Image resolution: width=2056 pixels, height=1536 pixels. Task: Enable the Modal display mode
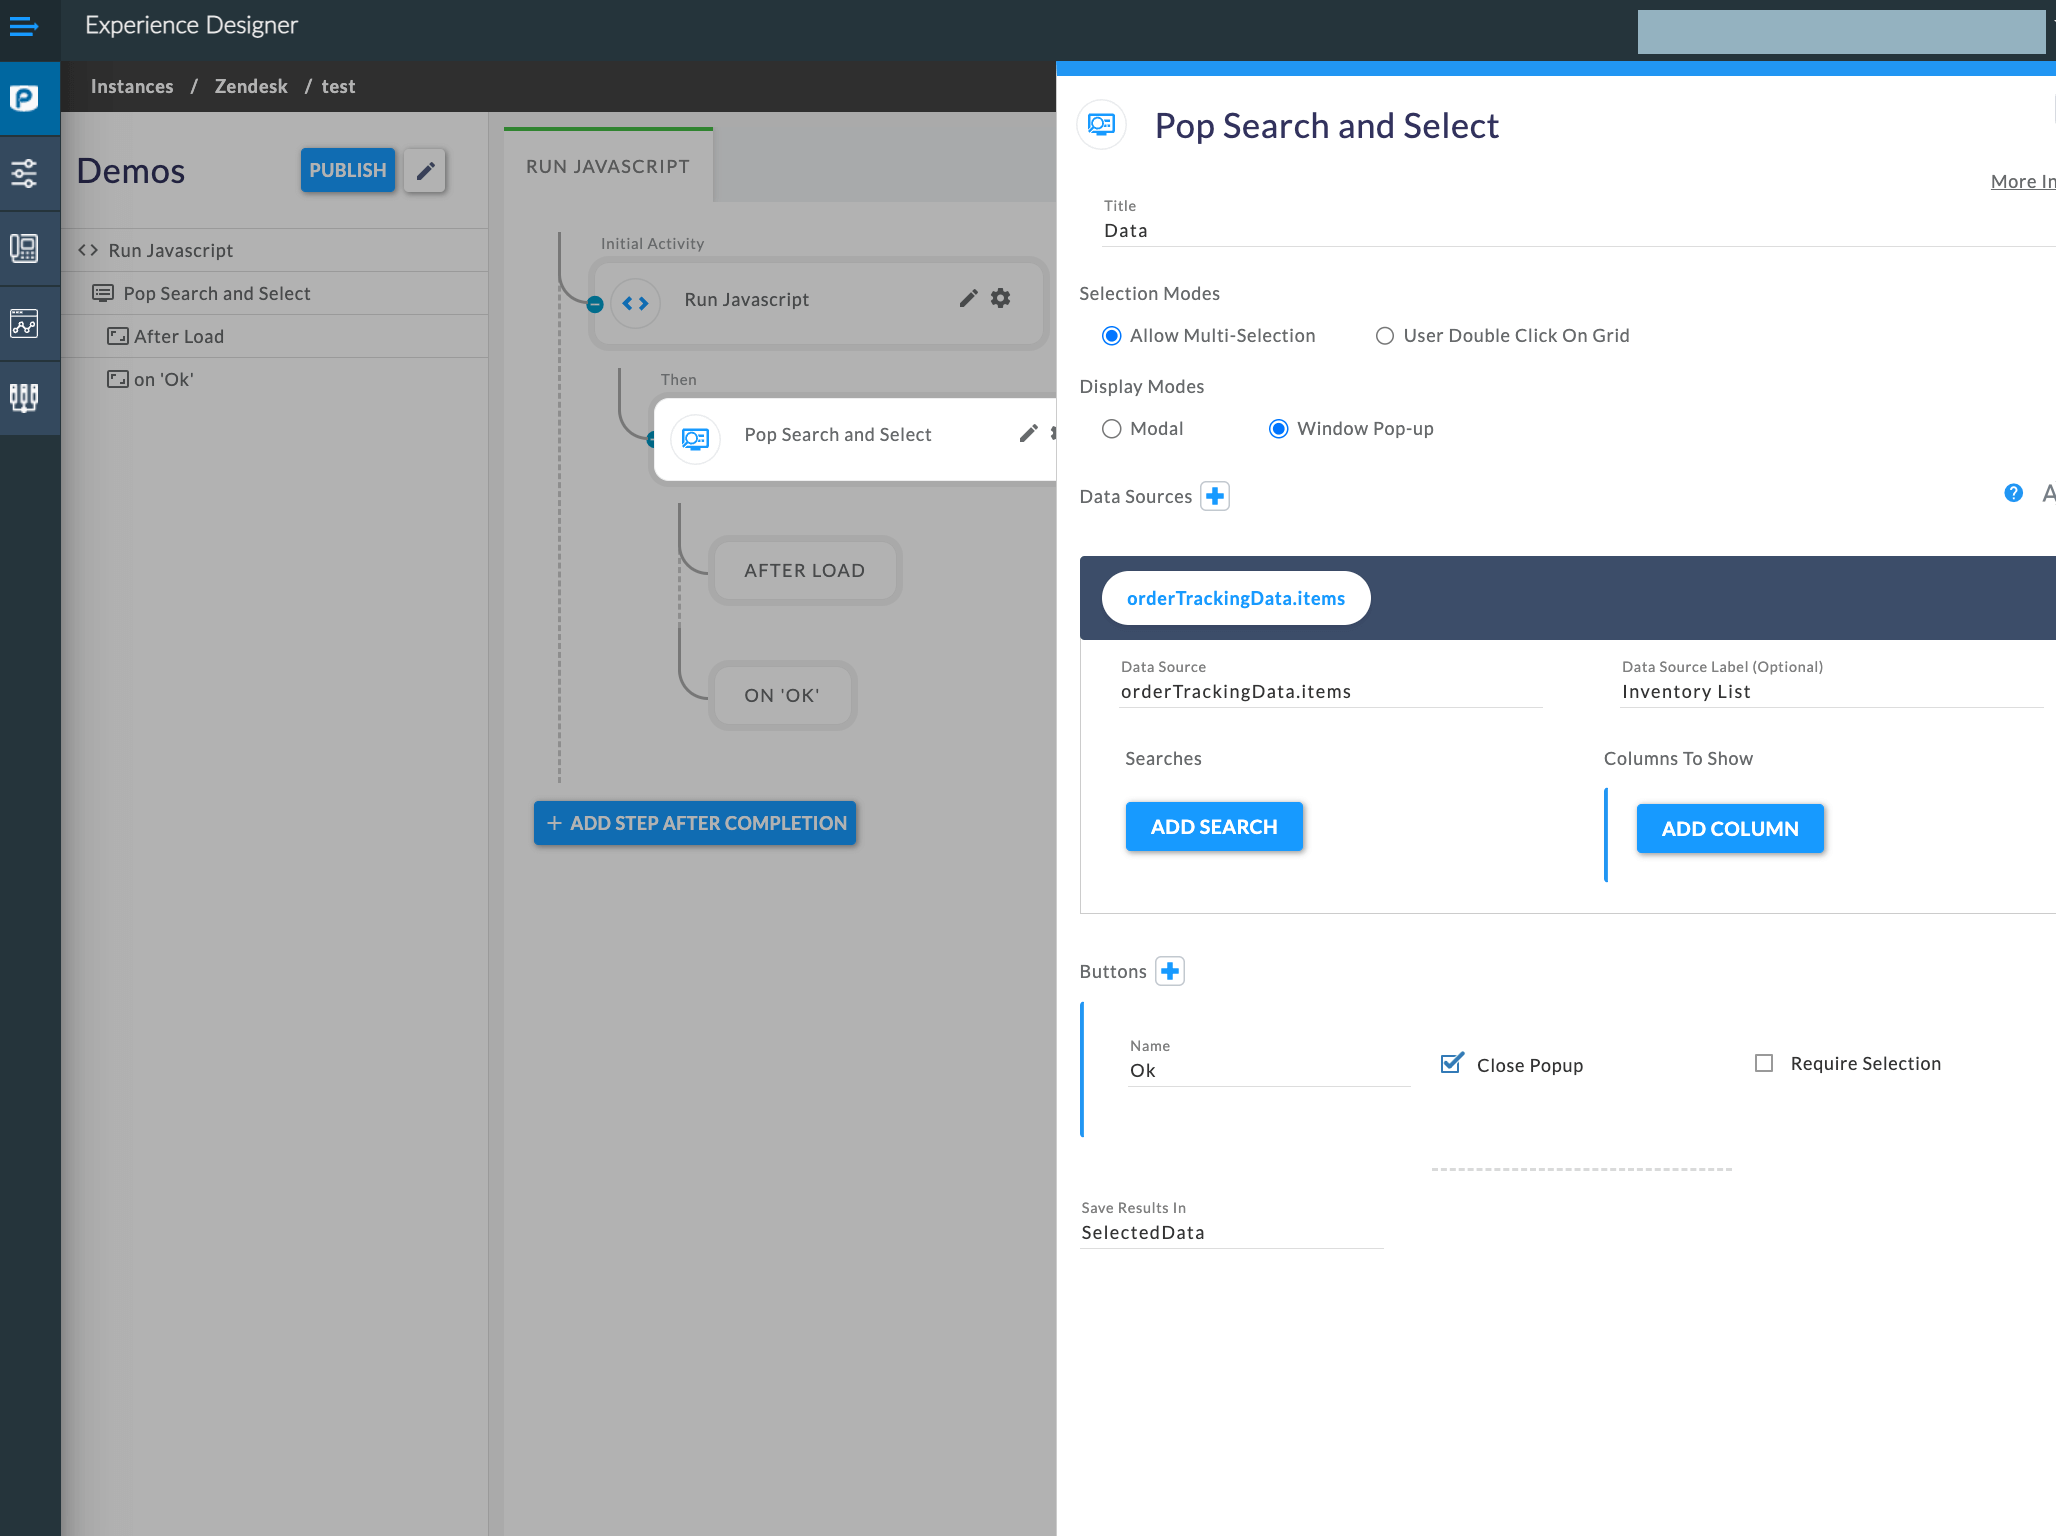(1111, 428)
